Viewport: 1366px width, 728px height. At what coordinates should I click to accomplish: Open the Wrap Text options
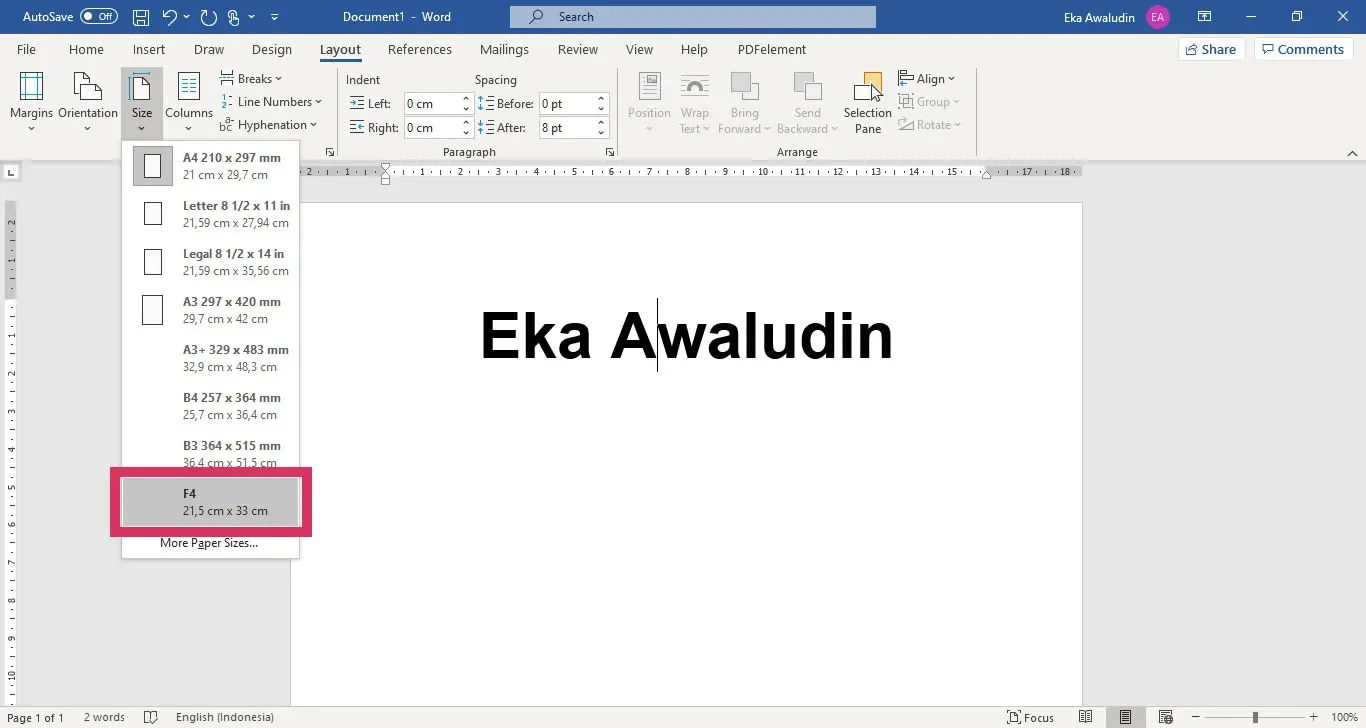(x=695, y=100)
